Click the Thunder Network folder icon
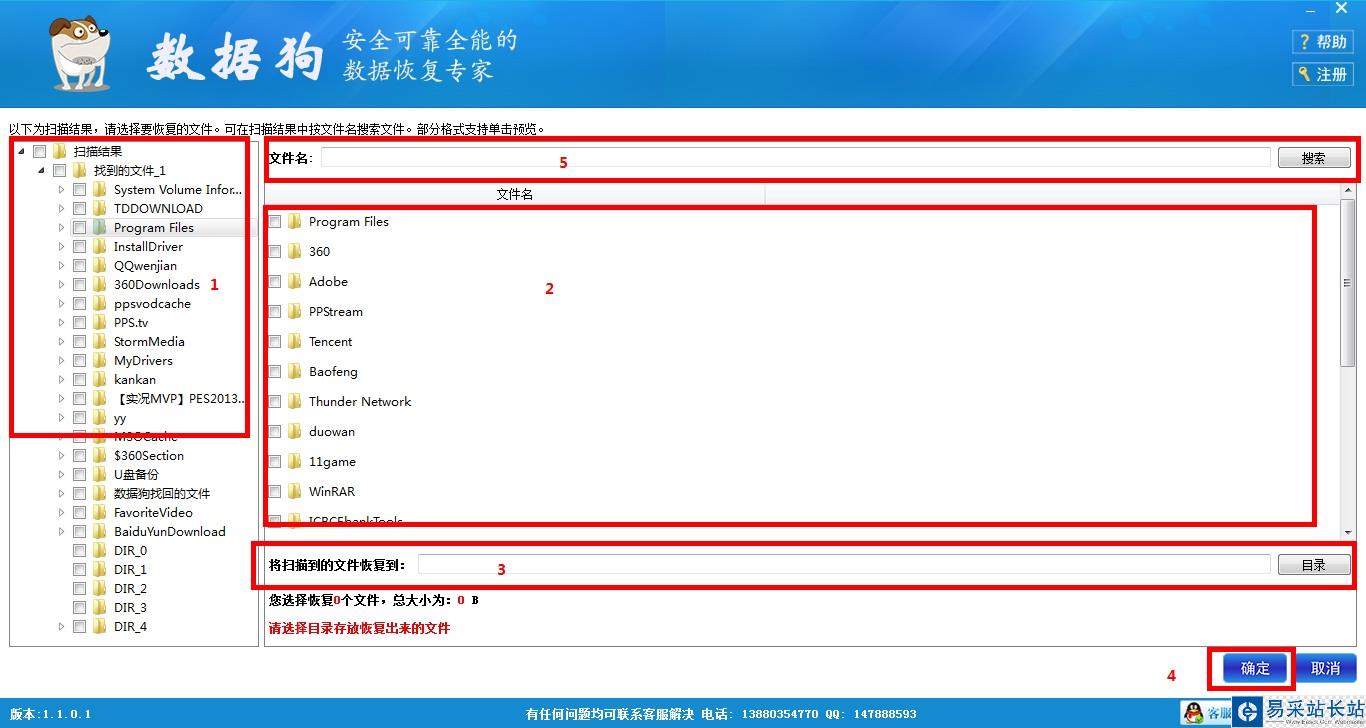The width and height of the screenshot is (1366, 728). coord(294,402)
